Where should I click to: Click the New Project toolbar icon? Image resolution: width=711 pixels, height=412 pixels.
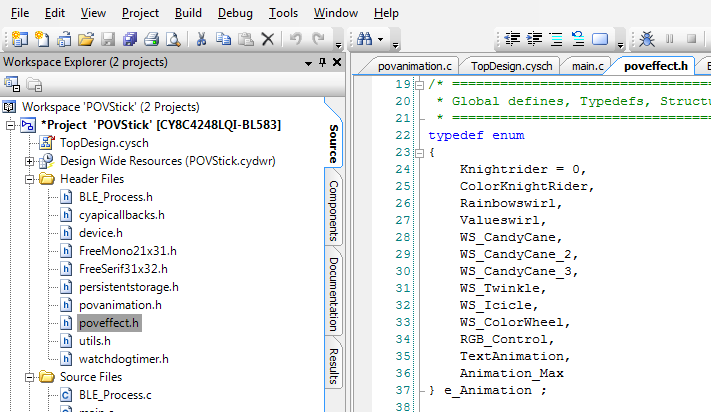(19, 39)
